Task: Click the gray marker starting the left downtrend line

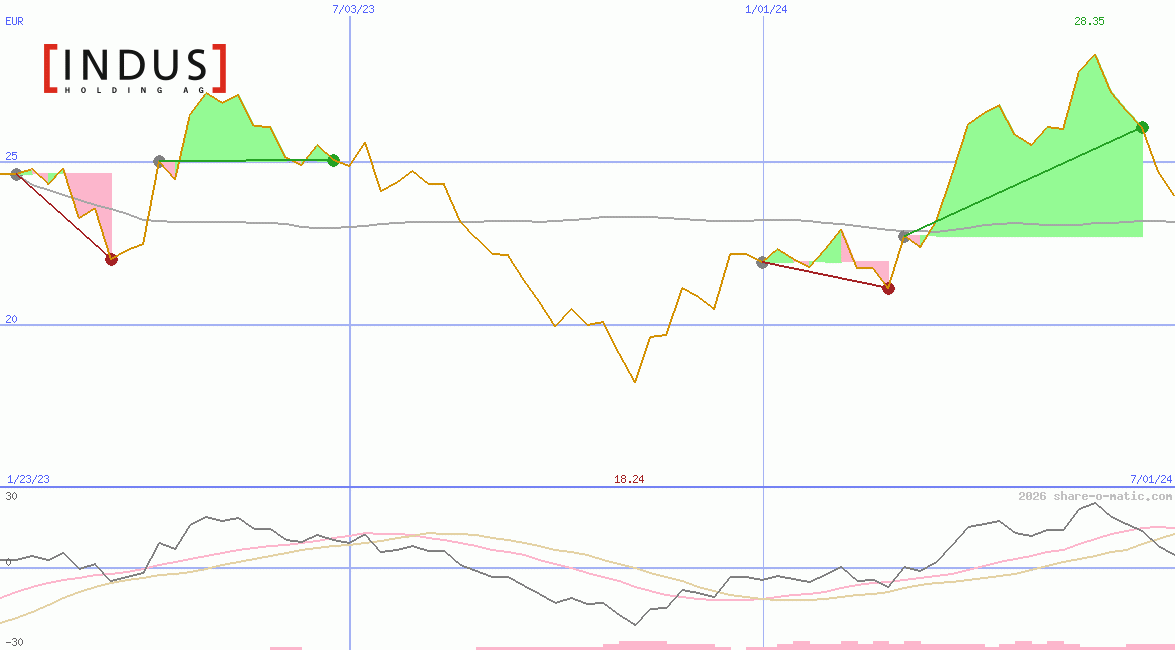Action: coord(14,173)
